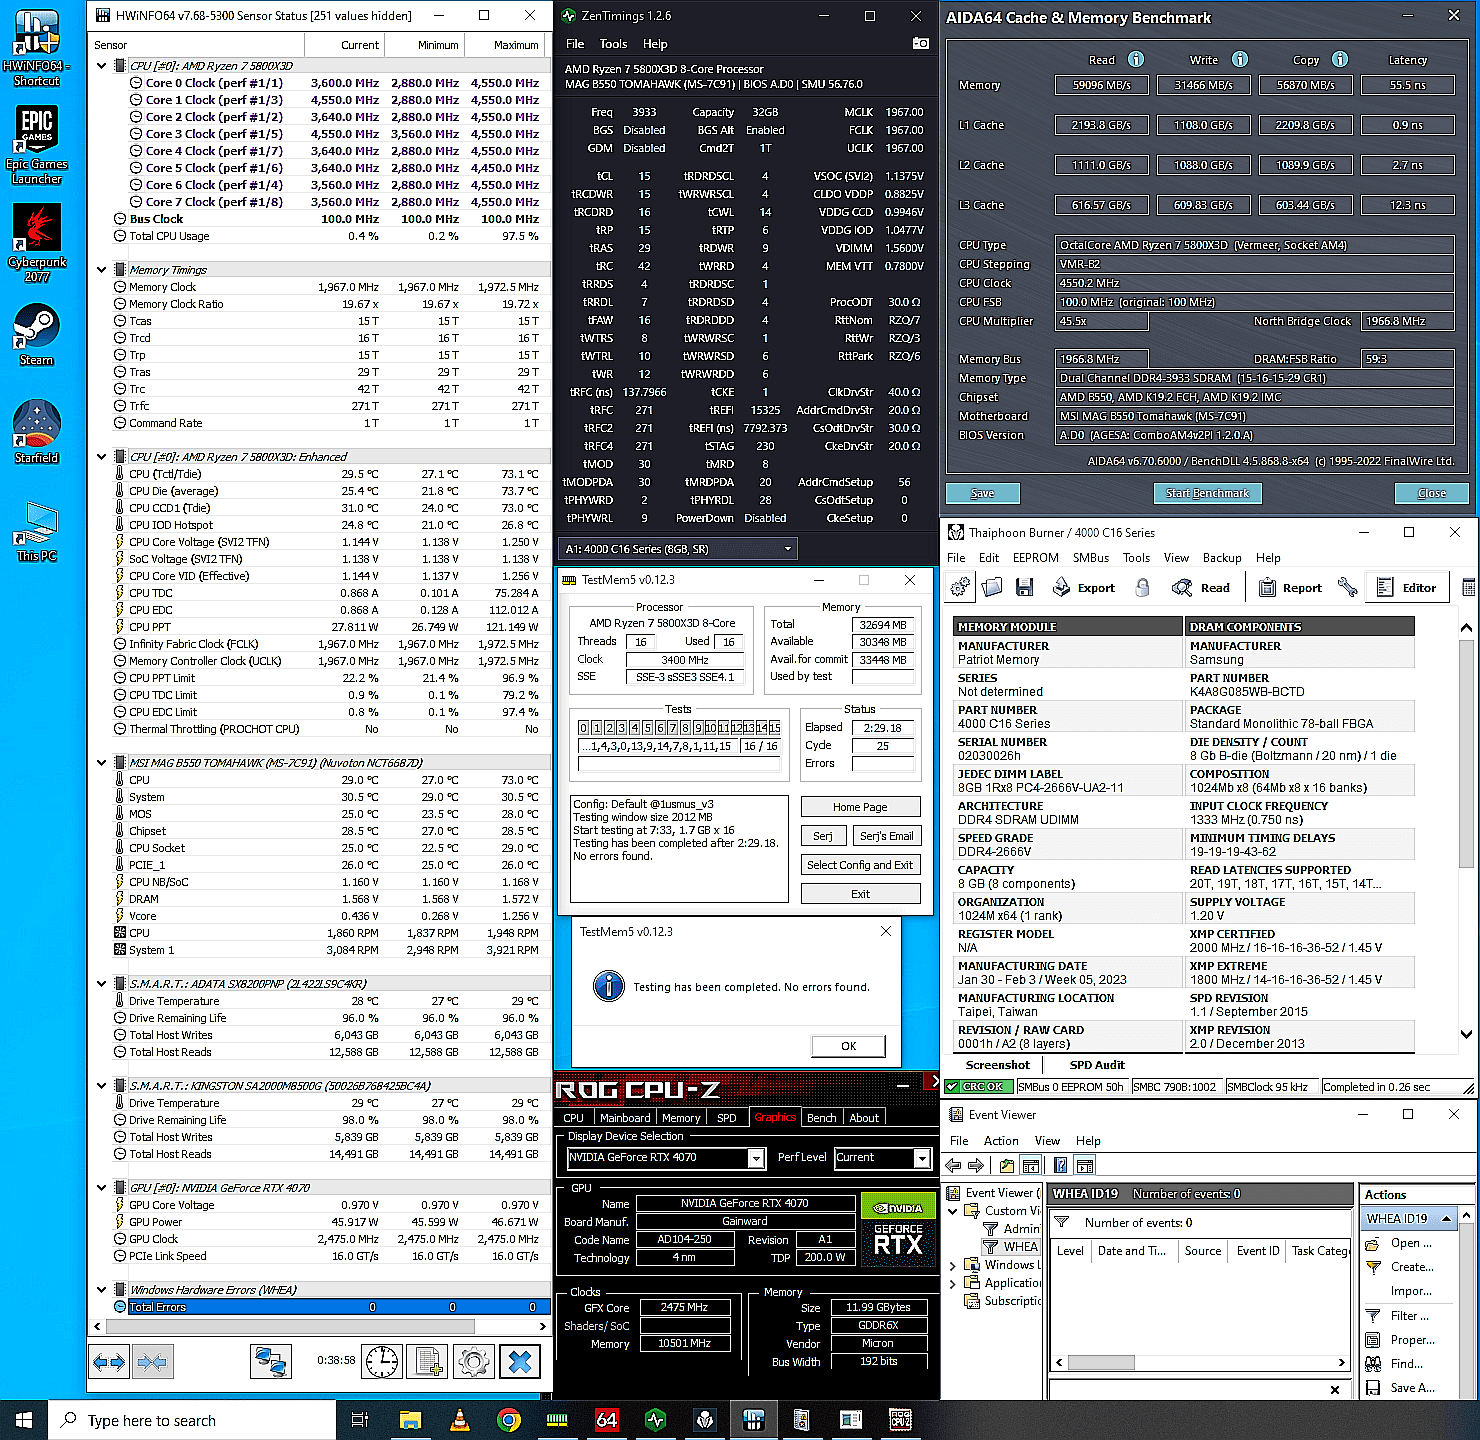Click OK in TestMem5 completion dialog
This screenshot has height=1440, width=1480.
click(x=848, y=1046)
